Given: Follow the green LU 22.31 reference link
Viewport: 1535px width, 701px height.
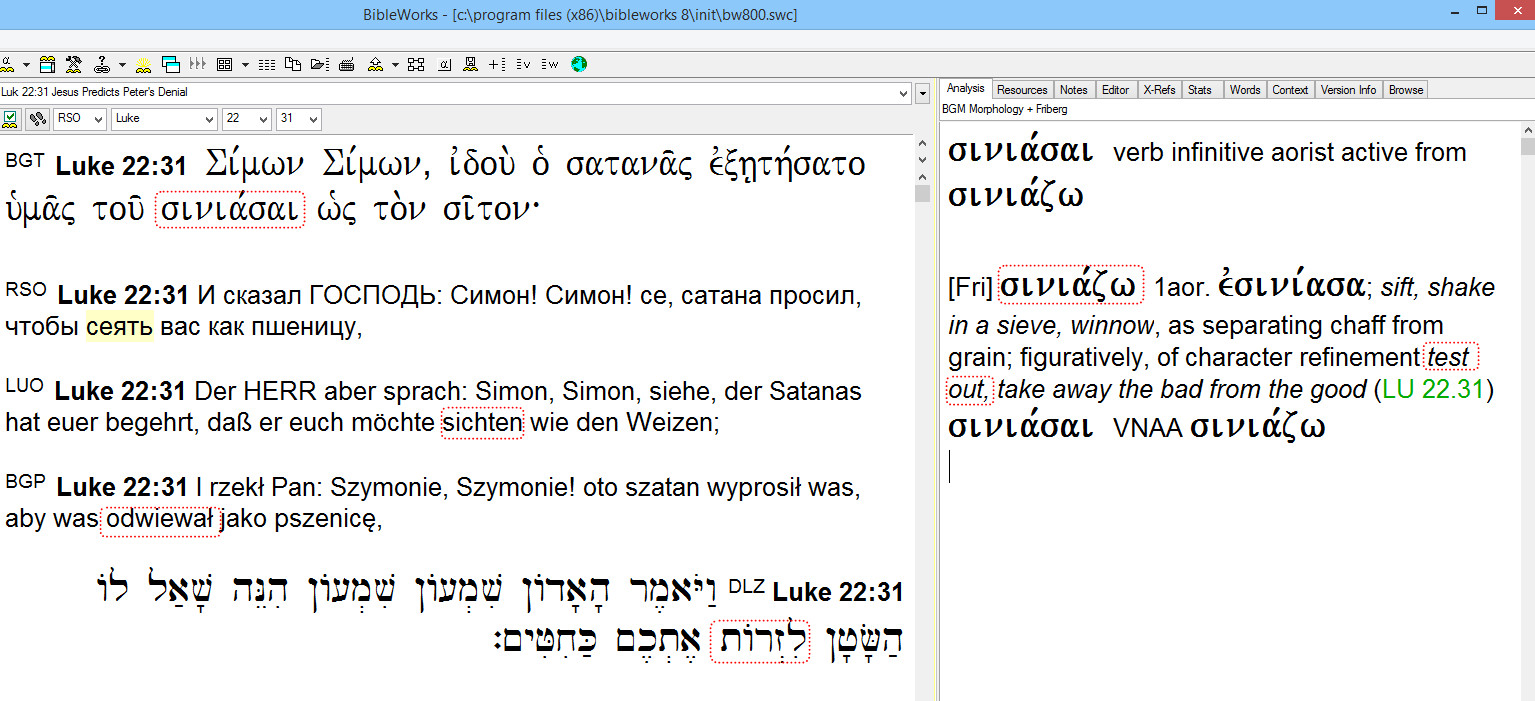Looking at the screenshot, I should tap(1433, 389).
